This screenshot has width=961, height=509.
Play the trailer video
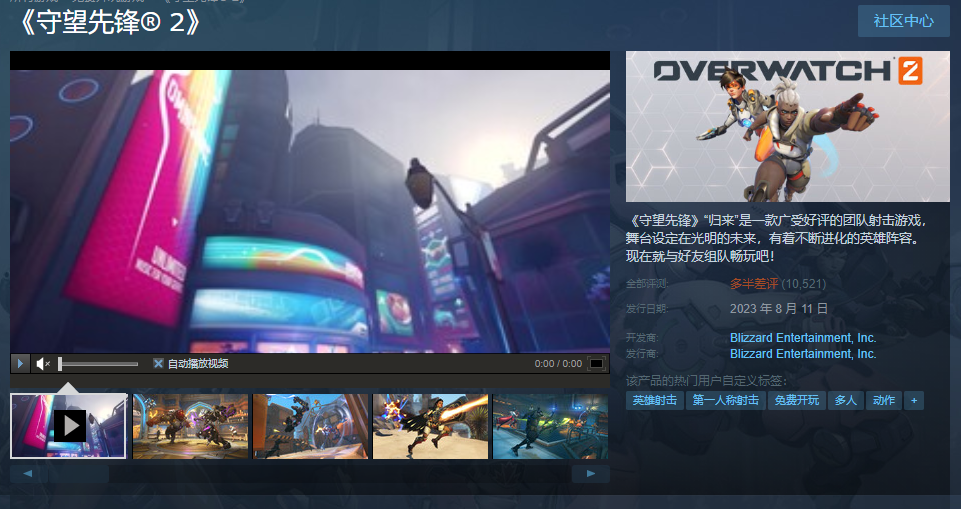coord(20,364)
